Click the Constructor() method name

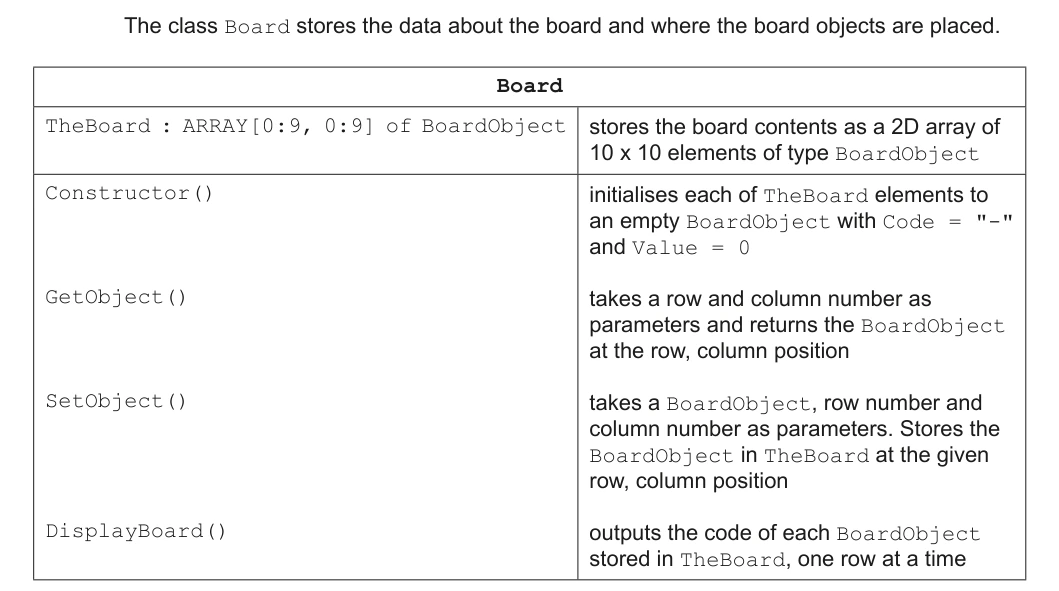pyautogui.click(x=129, y=193)
